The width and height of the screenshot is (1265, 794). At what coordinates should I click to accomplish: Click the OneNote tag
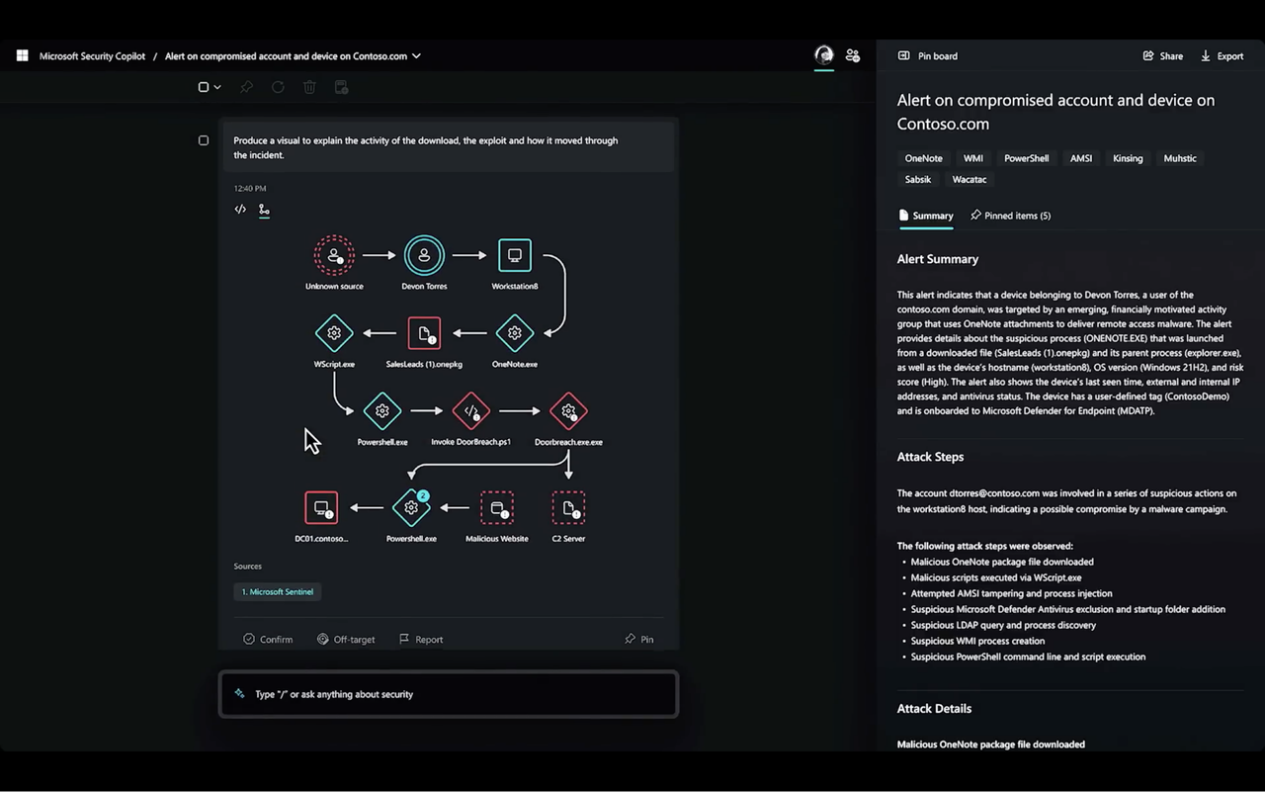[x=923, y=158]
